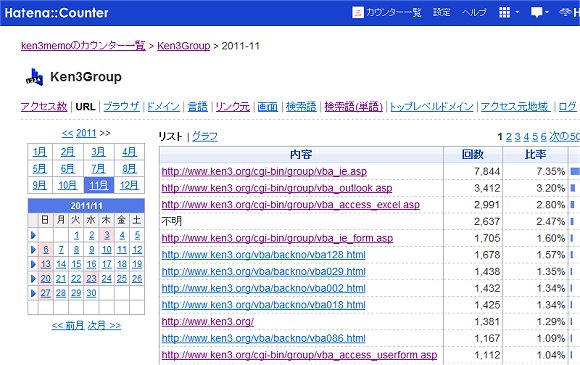Open the vba086.html URL link

pos(263,338)
